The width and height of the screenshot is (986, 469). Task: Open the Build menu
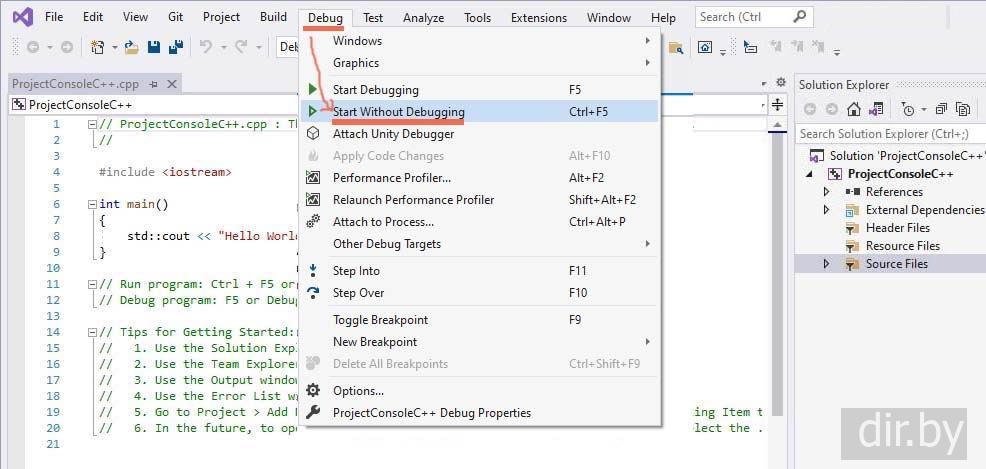coord(274,17)
